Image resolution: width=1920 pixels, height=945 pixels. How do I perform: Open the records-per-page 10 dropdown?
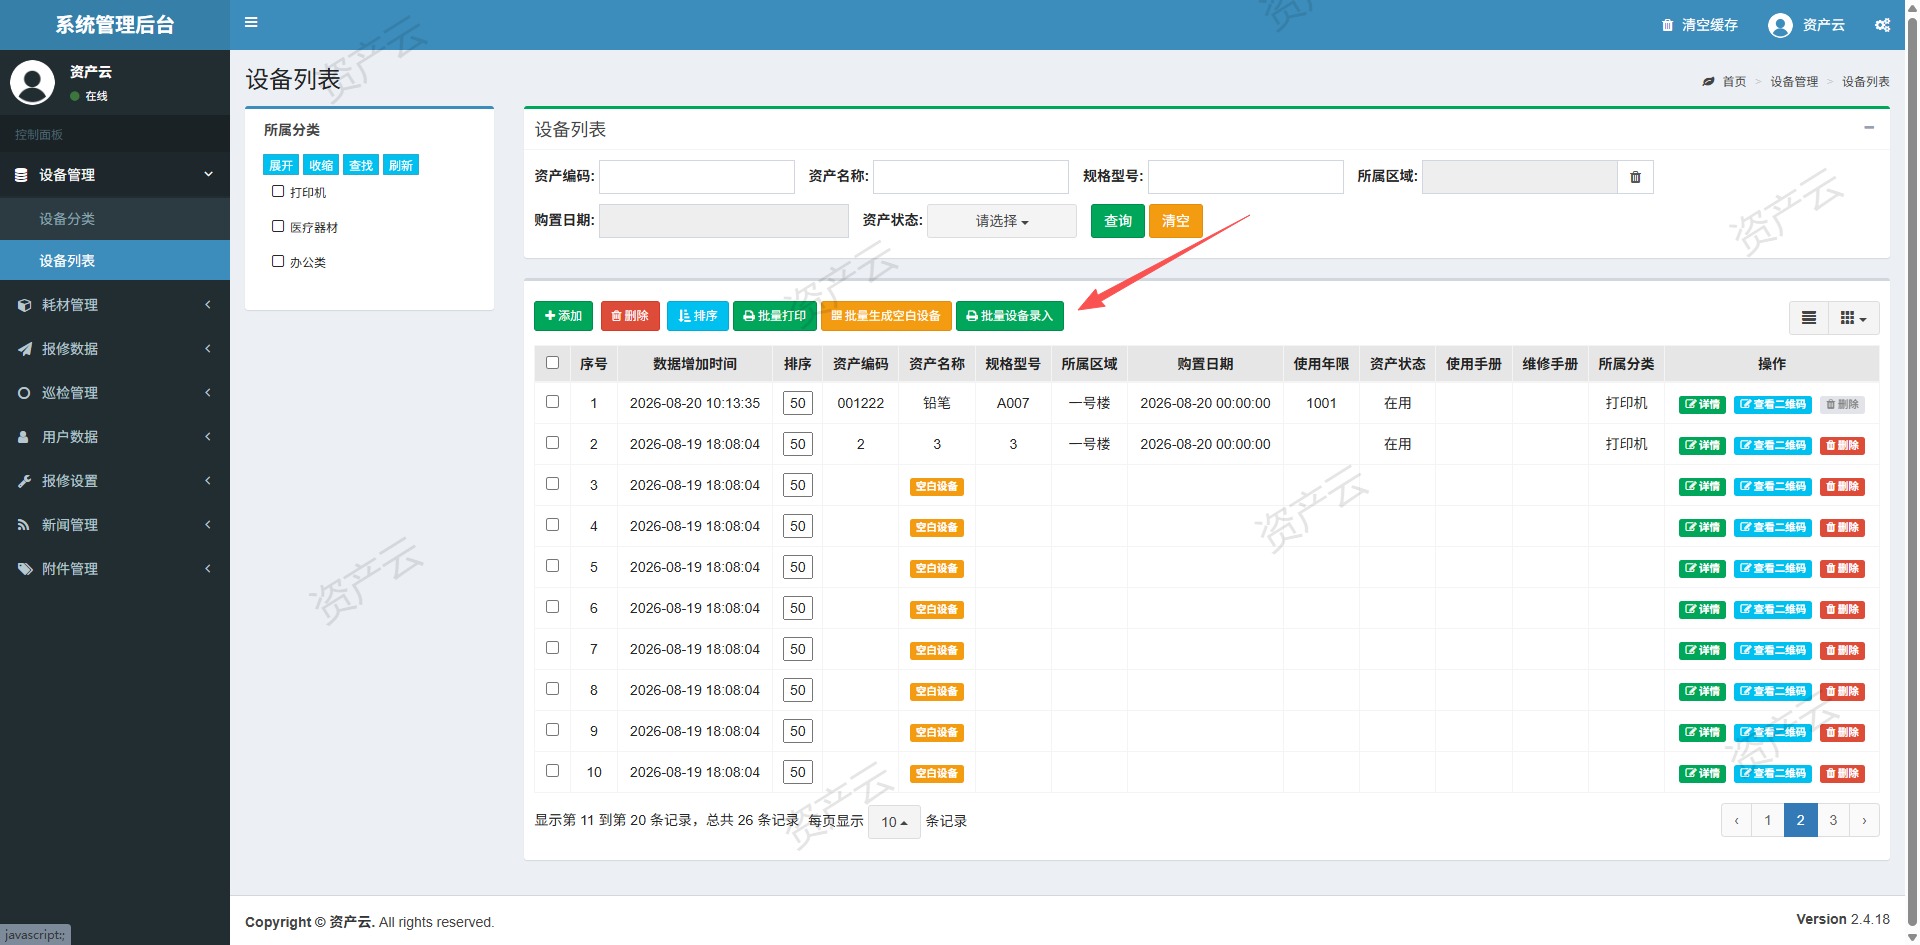click(x=894, y=822)
